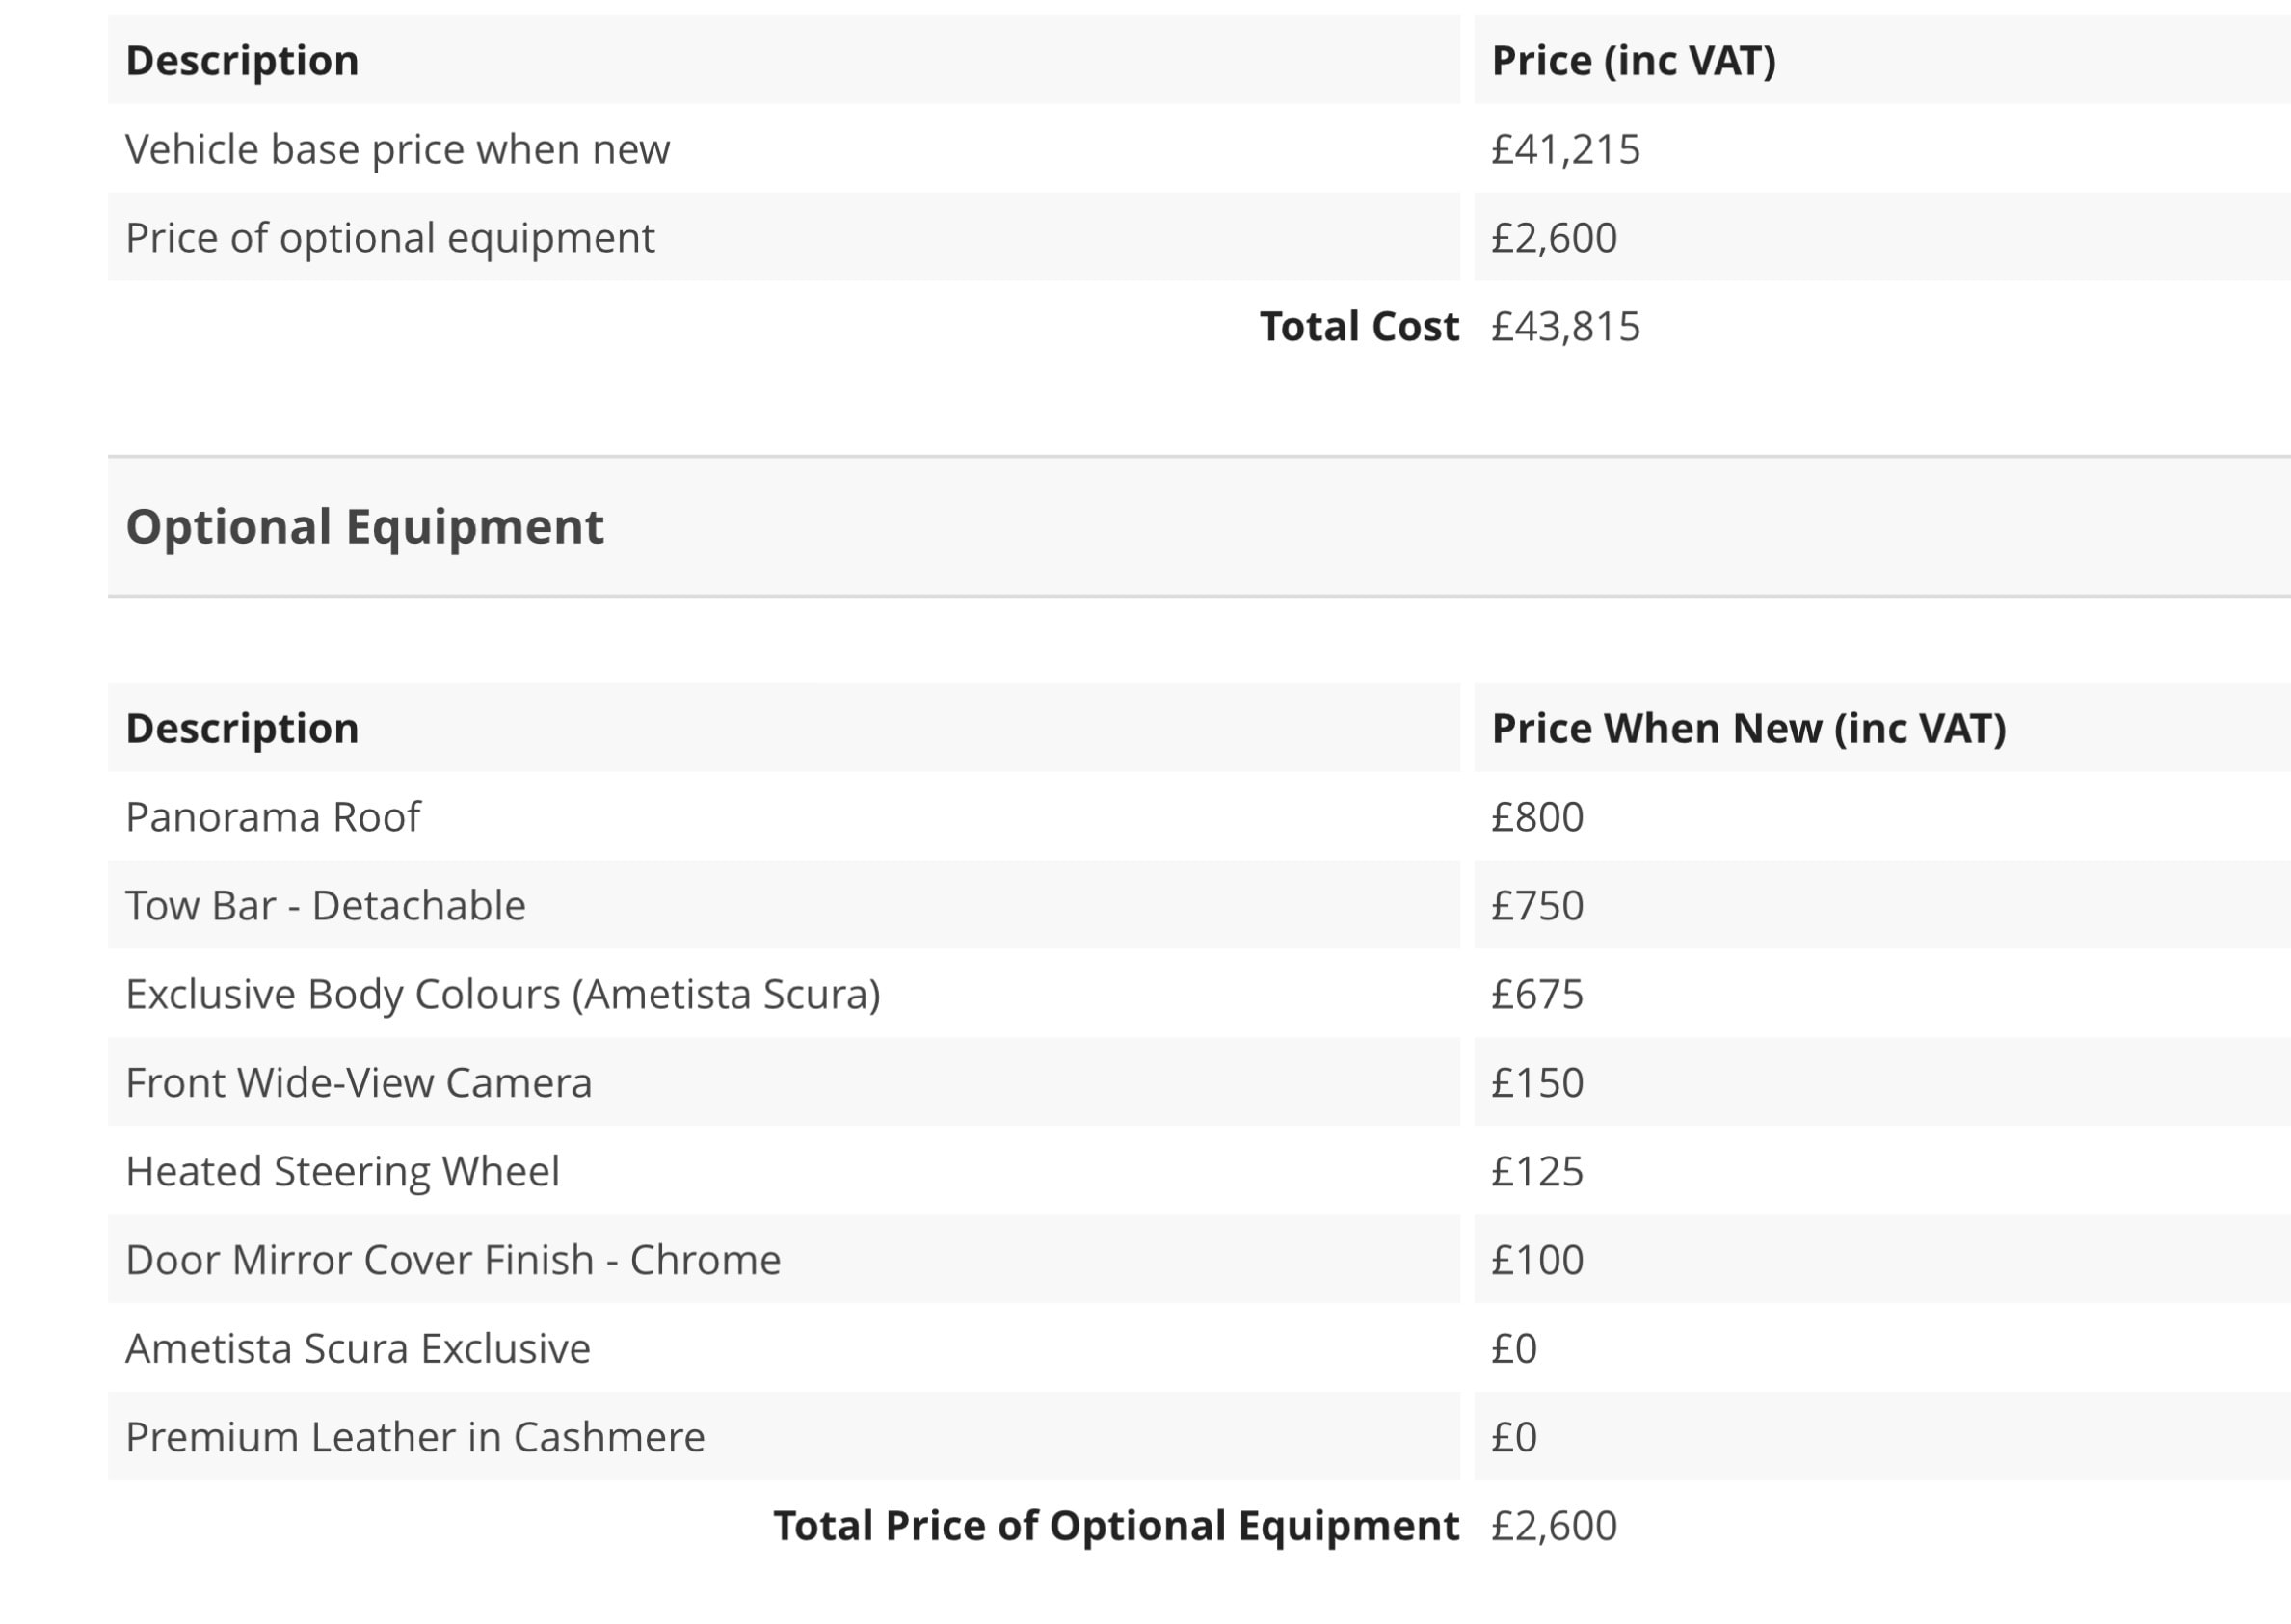Screen dimensions: 2291x1624
Task: Click Door Mirror Cover Finish - Chrome
Action: pyautogui.click(x=453, y=1260)
